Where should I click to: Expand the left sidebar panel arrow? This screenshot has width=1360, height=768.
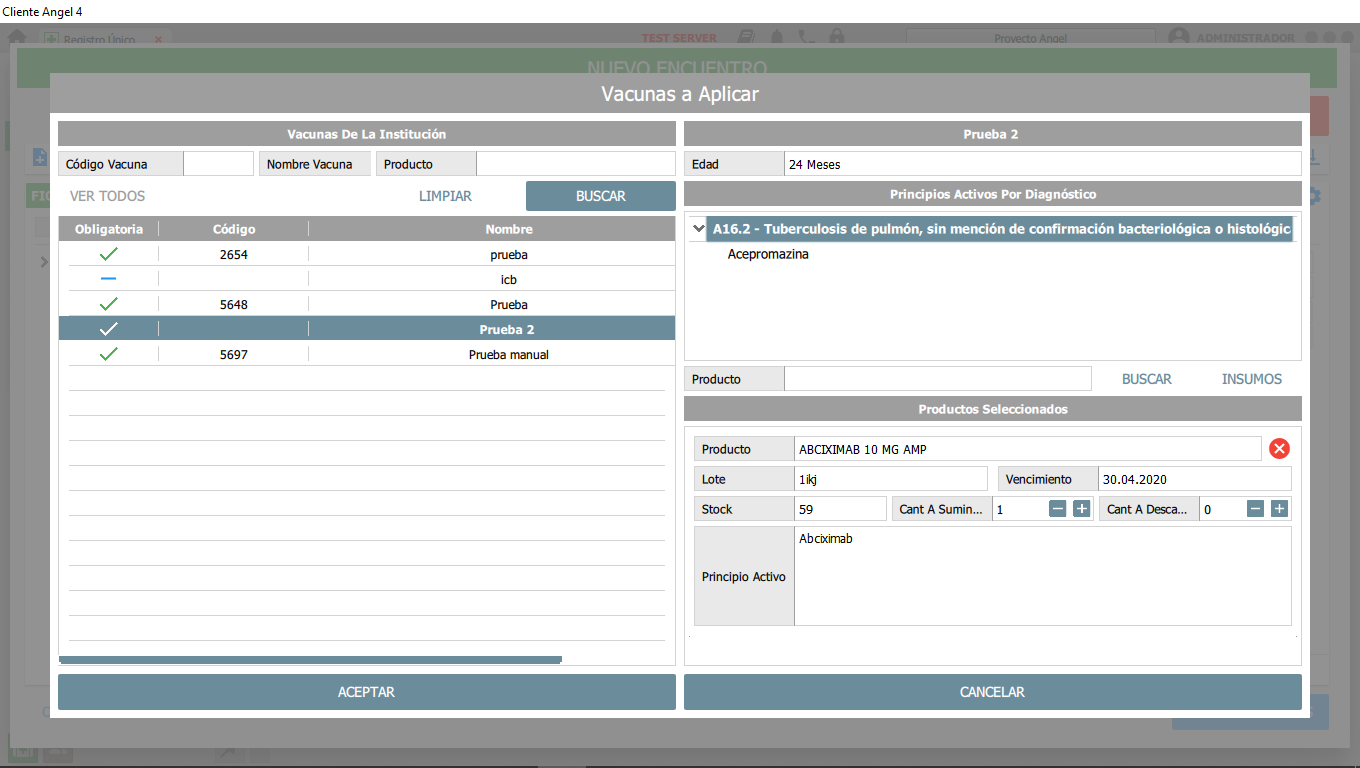[42, 262]
